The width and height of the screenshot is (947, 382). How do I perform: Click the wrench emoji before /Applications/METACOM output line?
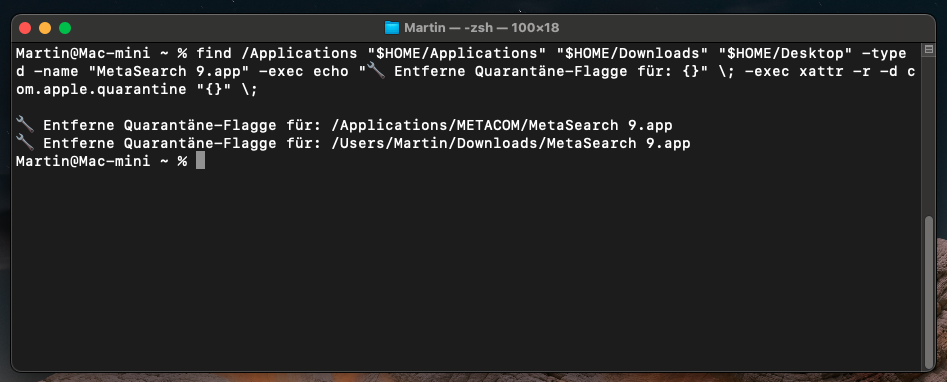click(x=25, y=126)
